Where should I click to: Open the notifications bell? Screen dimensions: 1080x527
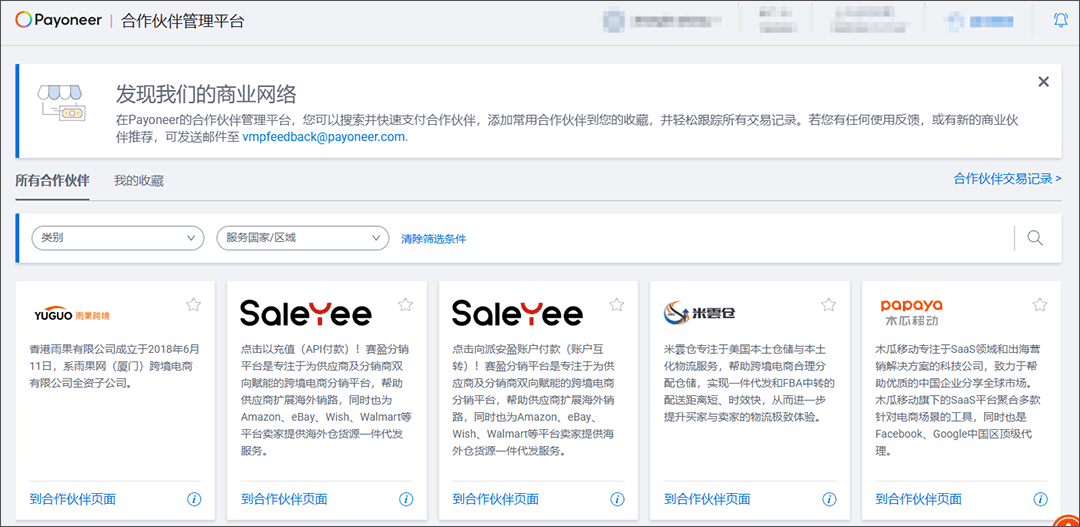[1061, 21]
